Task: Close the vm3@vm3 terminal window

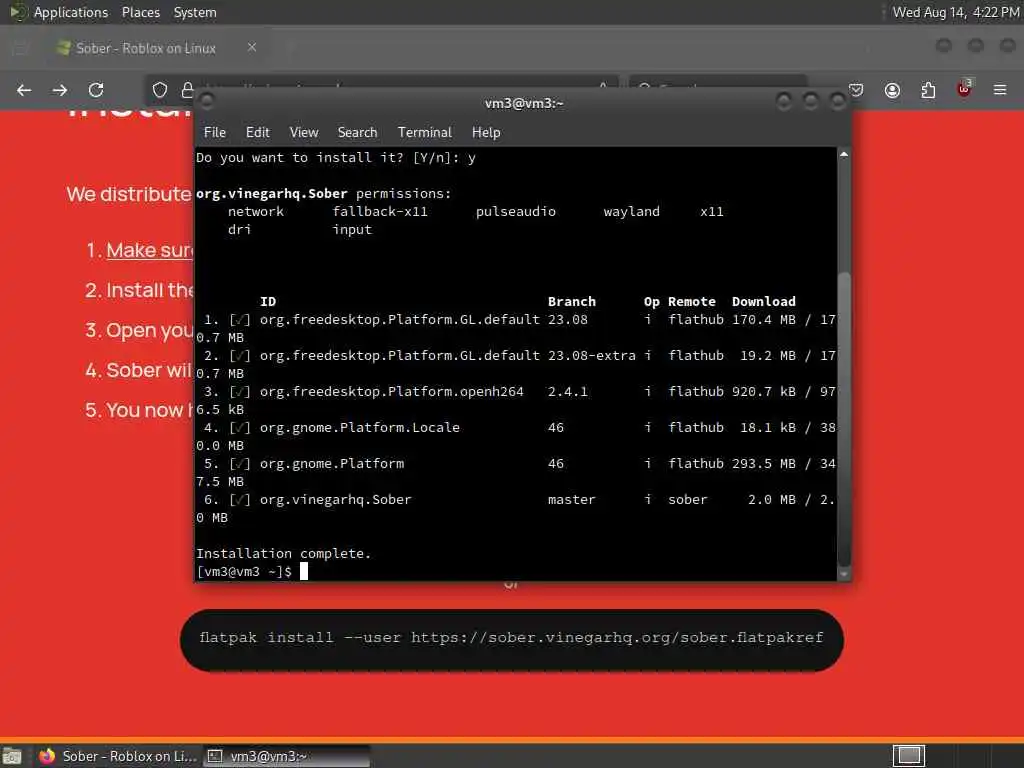Action: pyautogui.click(x=837, y=101)
